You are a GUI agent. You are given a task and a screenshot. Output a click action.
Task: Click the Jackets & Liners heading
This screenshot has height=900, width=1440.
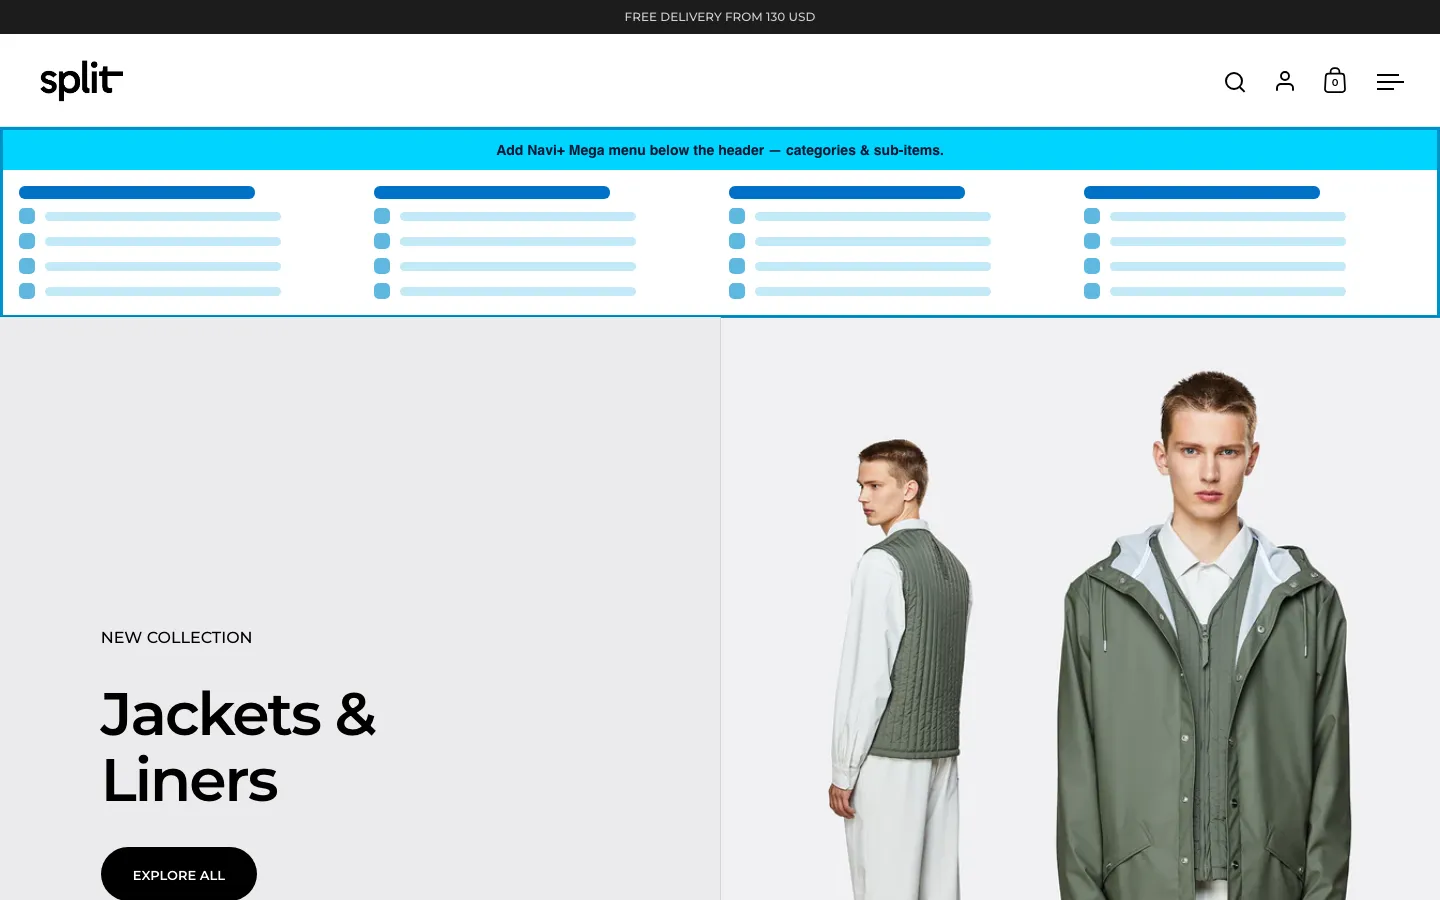pyautogui.click(x=238, y=747)
